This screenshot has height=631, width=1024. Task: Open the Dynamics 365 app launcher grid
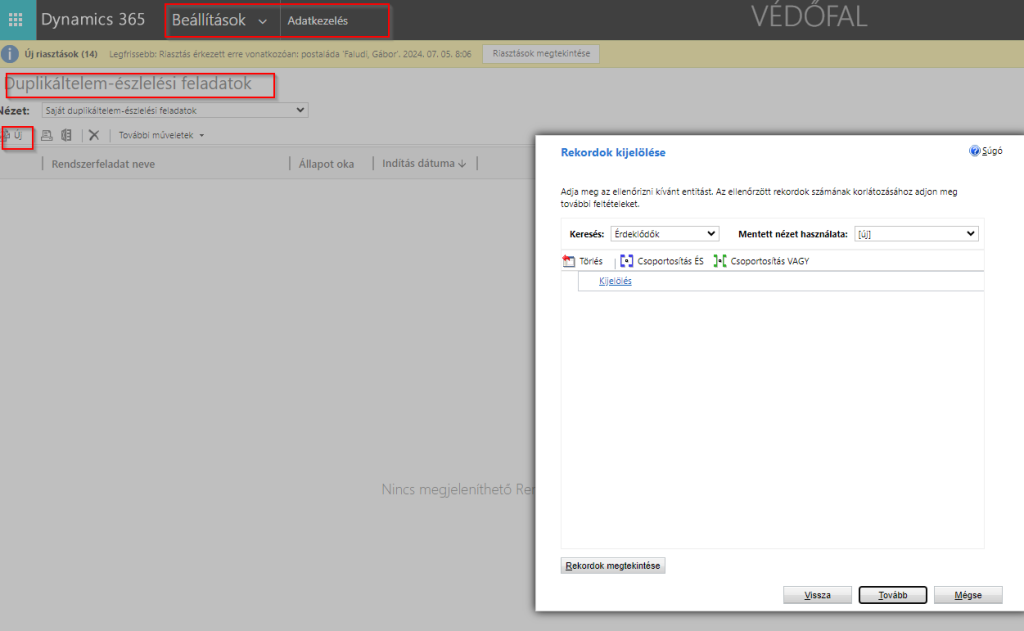click(16, 20)
